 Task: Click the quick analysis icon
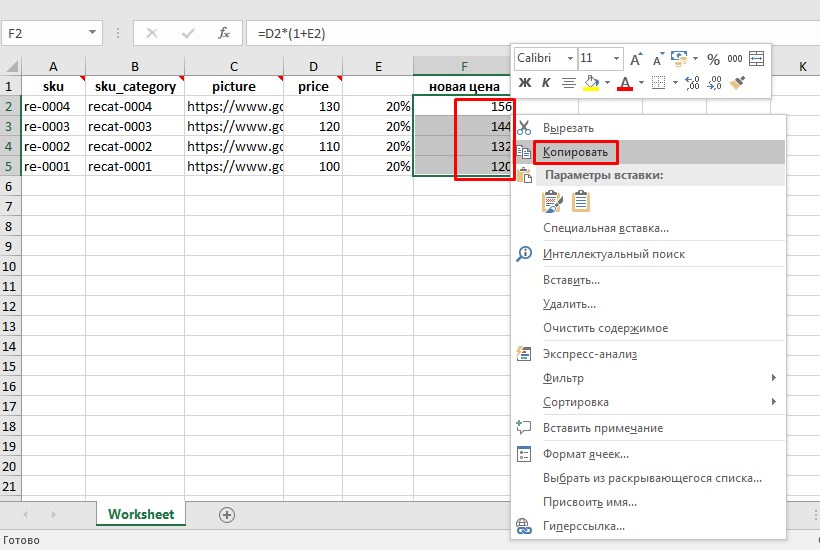(x=523, y=354)
